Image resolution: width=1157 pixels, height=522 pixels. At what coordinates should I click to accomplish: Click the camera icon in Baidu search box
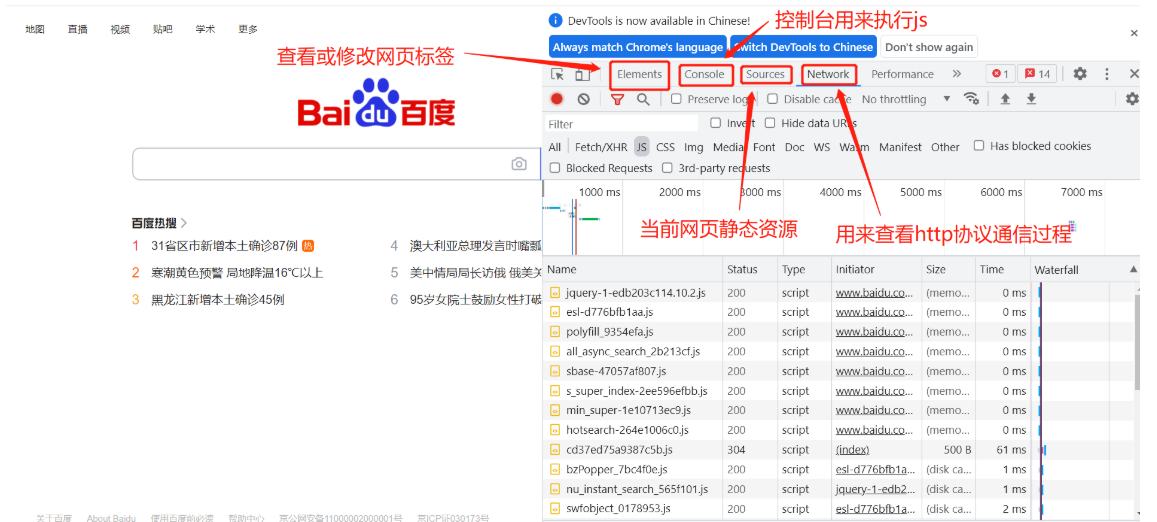click(x=519, y=164)
